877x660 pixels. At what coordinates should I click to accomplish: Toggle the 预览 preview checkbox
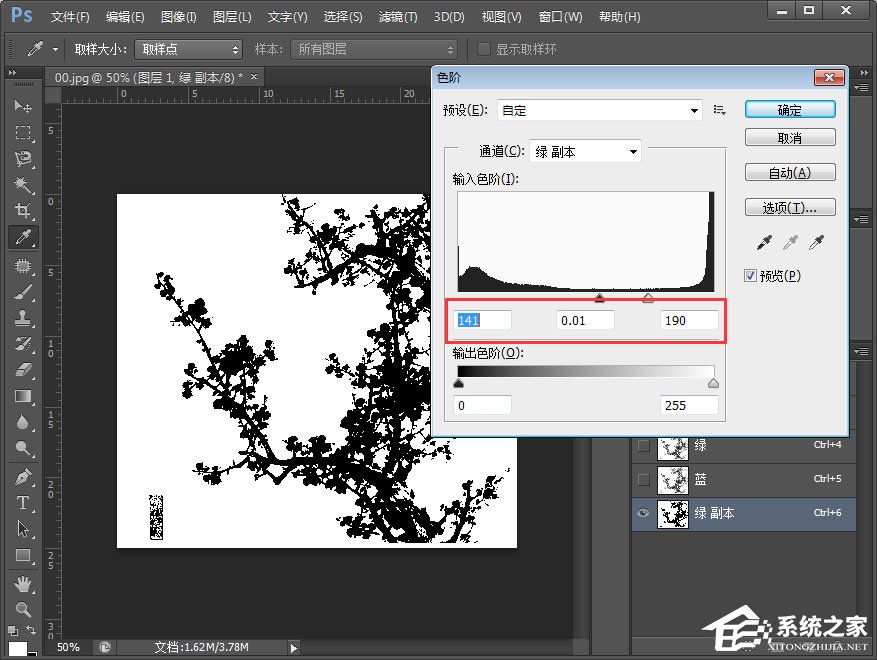(749, 276)
